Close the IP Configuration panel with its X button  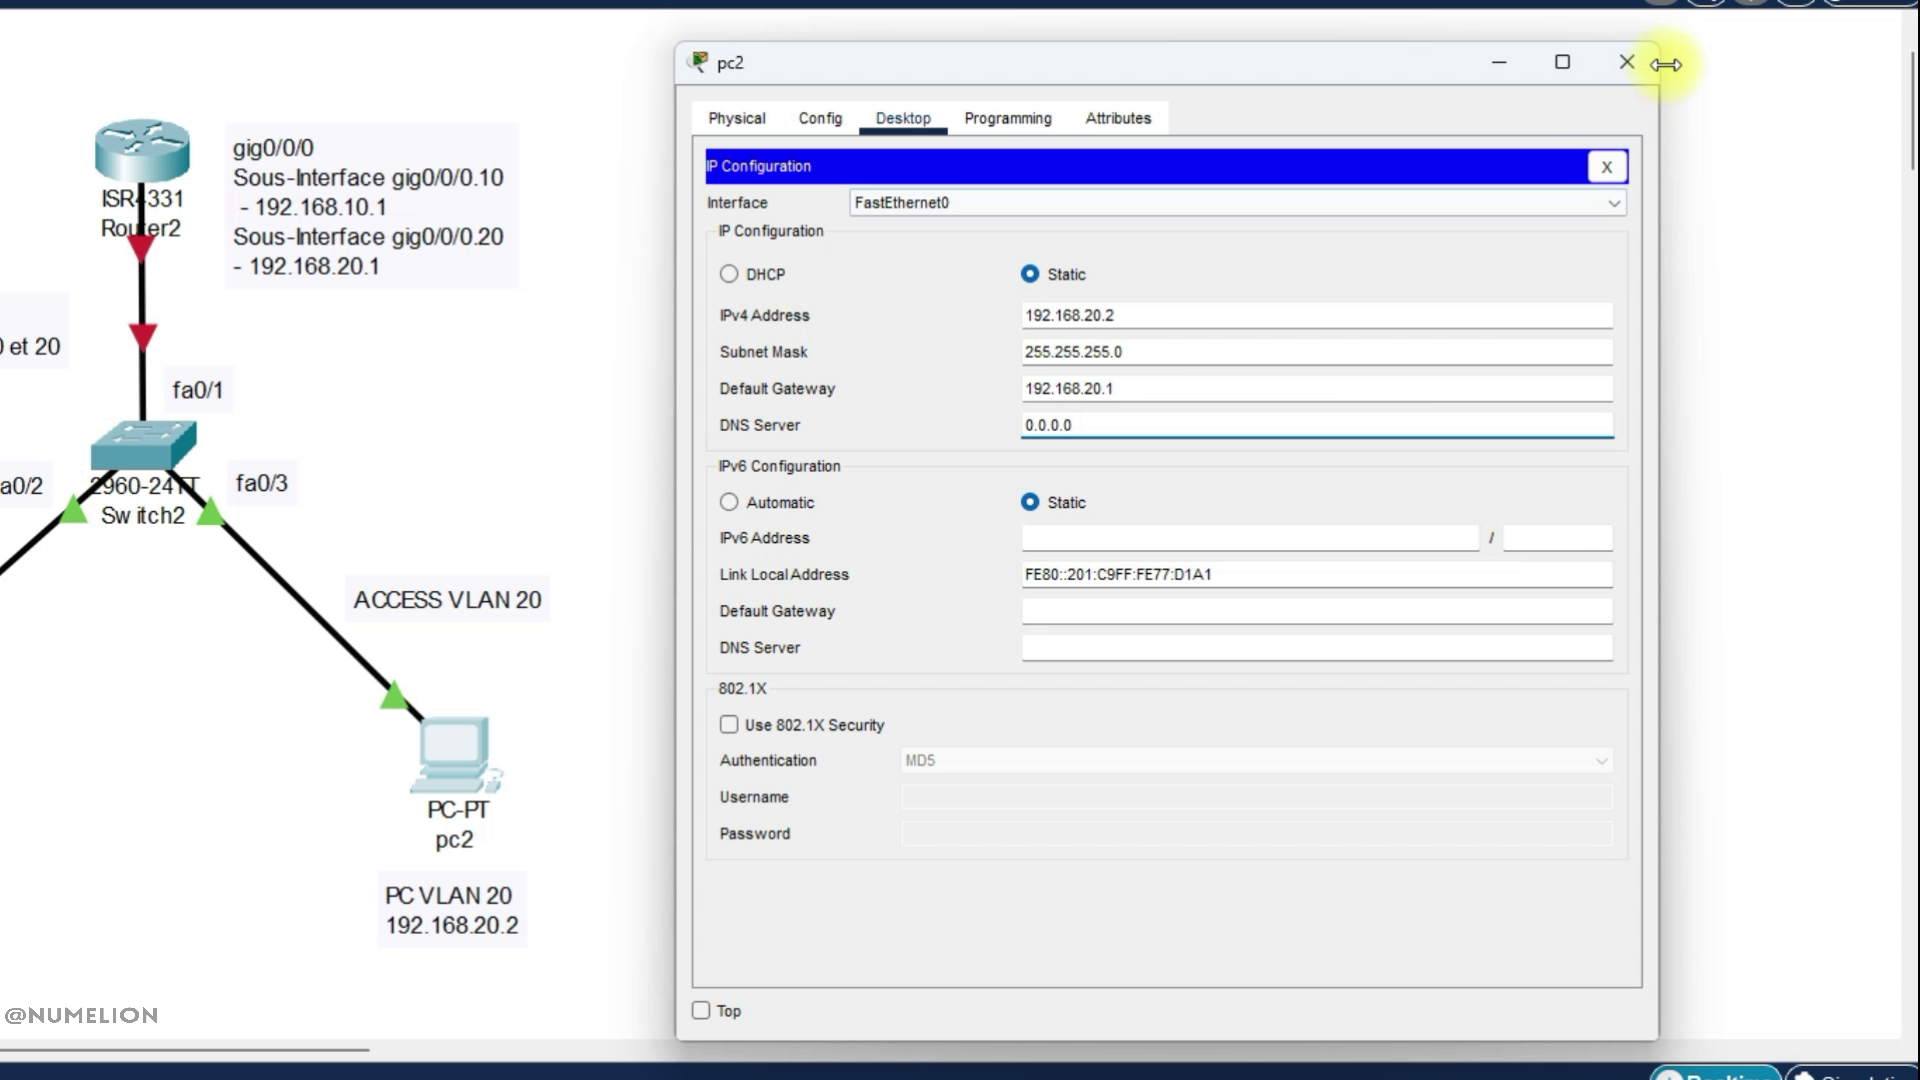click(x=1607, y=166)
